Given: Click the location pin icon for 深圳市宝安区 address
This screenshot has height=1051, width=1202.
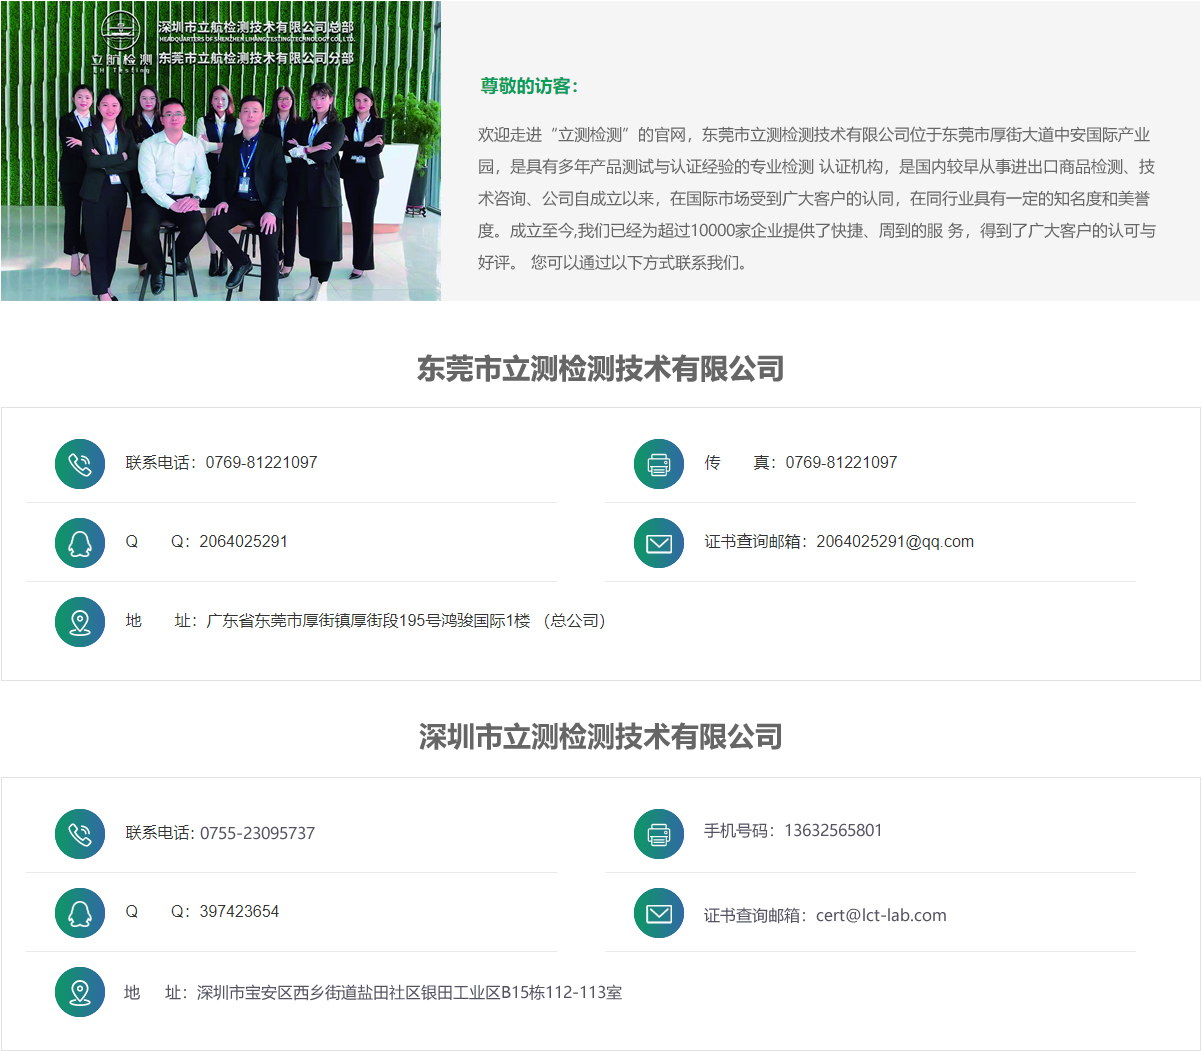Looking at the screenshot, I should coord(80,992).
